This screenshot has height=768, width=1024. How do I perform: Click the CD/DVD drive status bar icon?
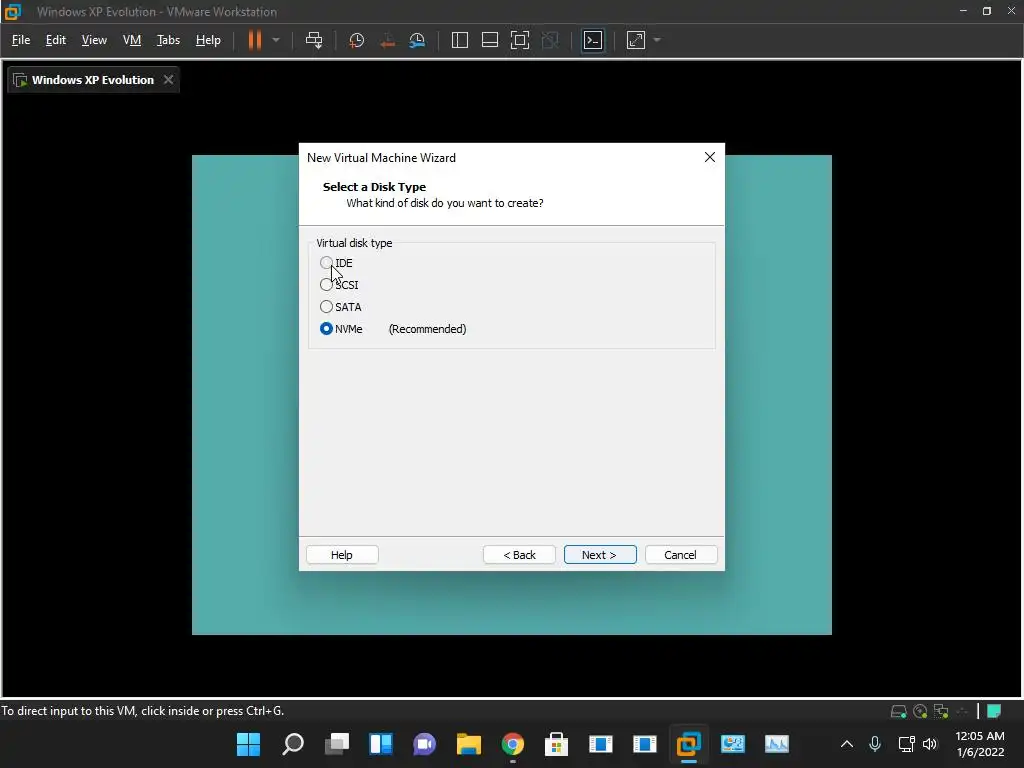pos(920,711)
